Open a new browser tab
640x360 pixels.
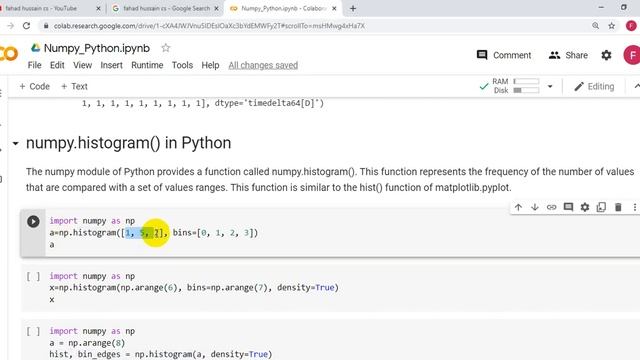pyautogui.click(x=353, y=8)
